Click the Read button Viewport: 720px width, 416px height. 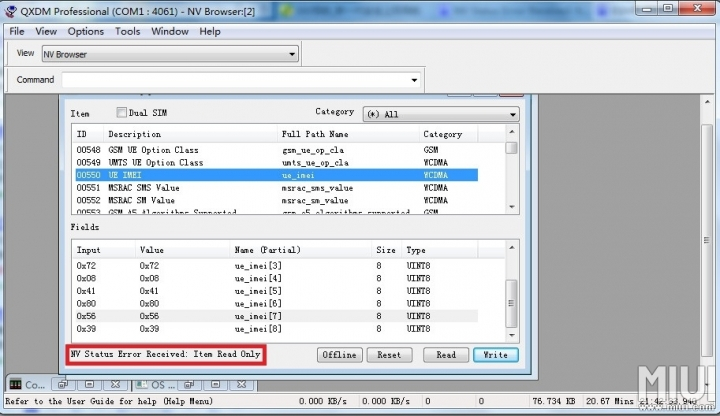446,355
